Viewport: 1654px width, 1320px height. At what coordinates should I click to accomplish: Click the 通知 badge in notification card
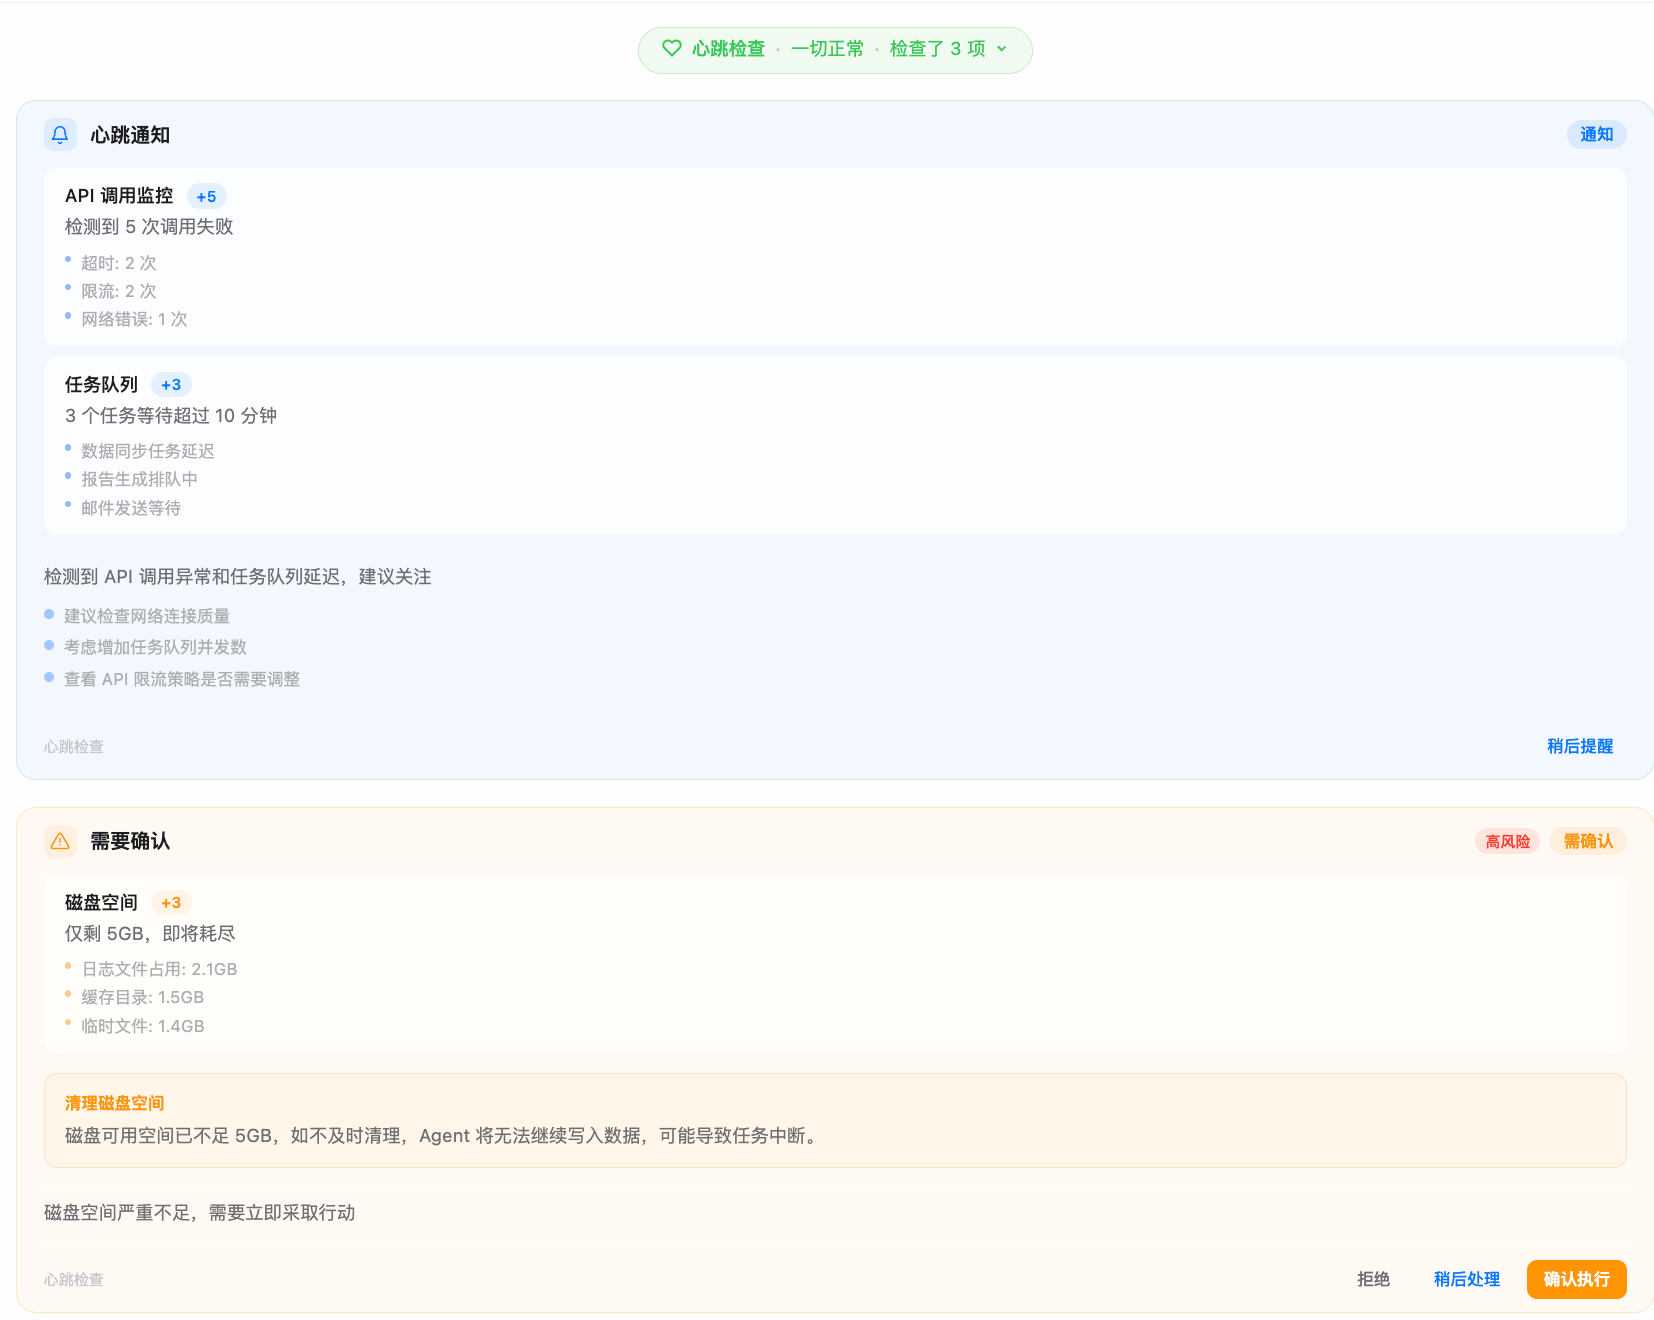point(1596,135)
